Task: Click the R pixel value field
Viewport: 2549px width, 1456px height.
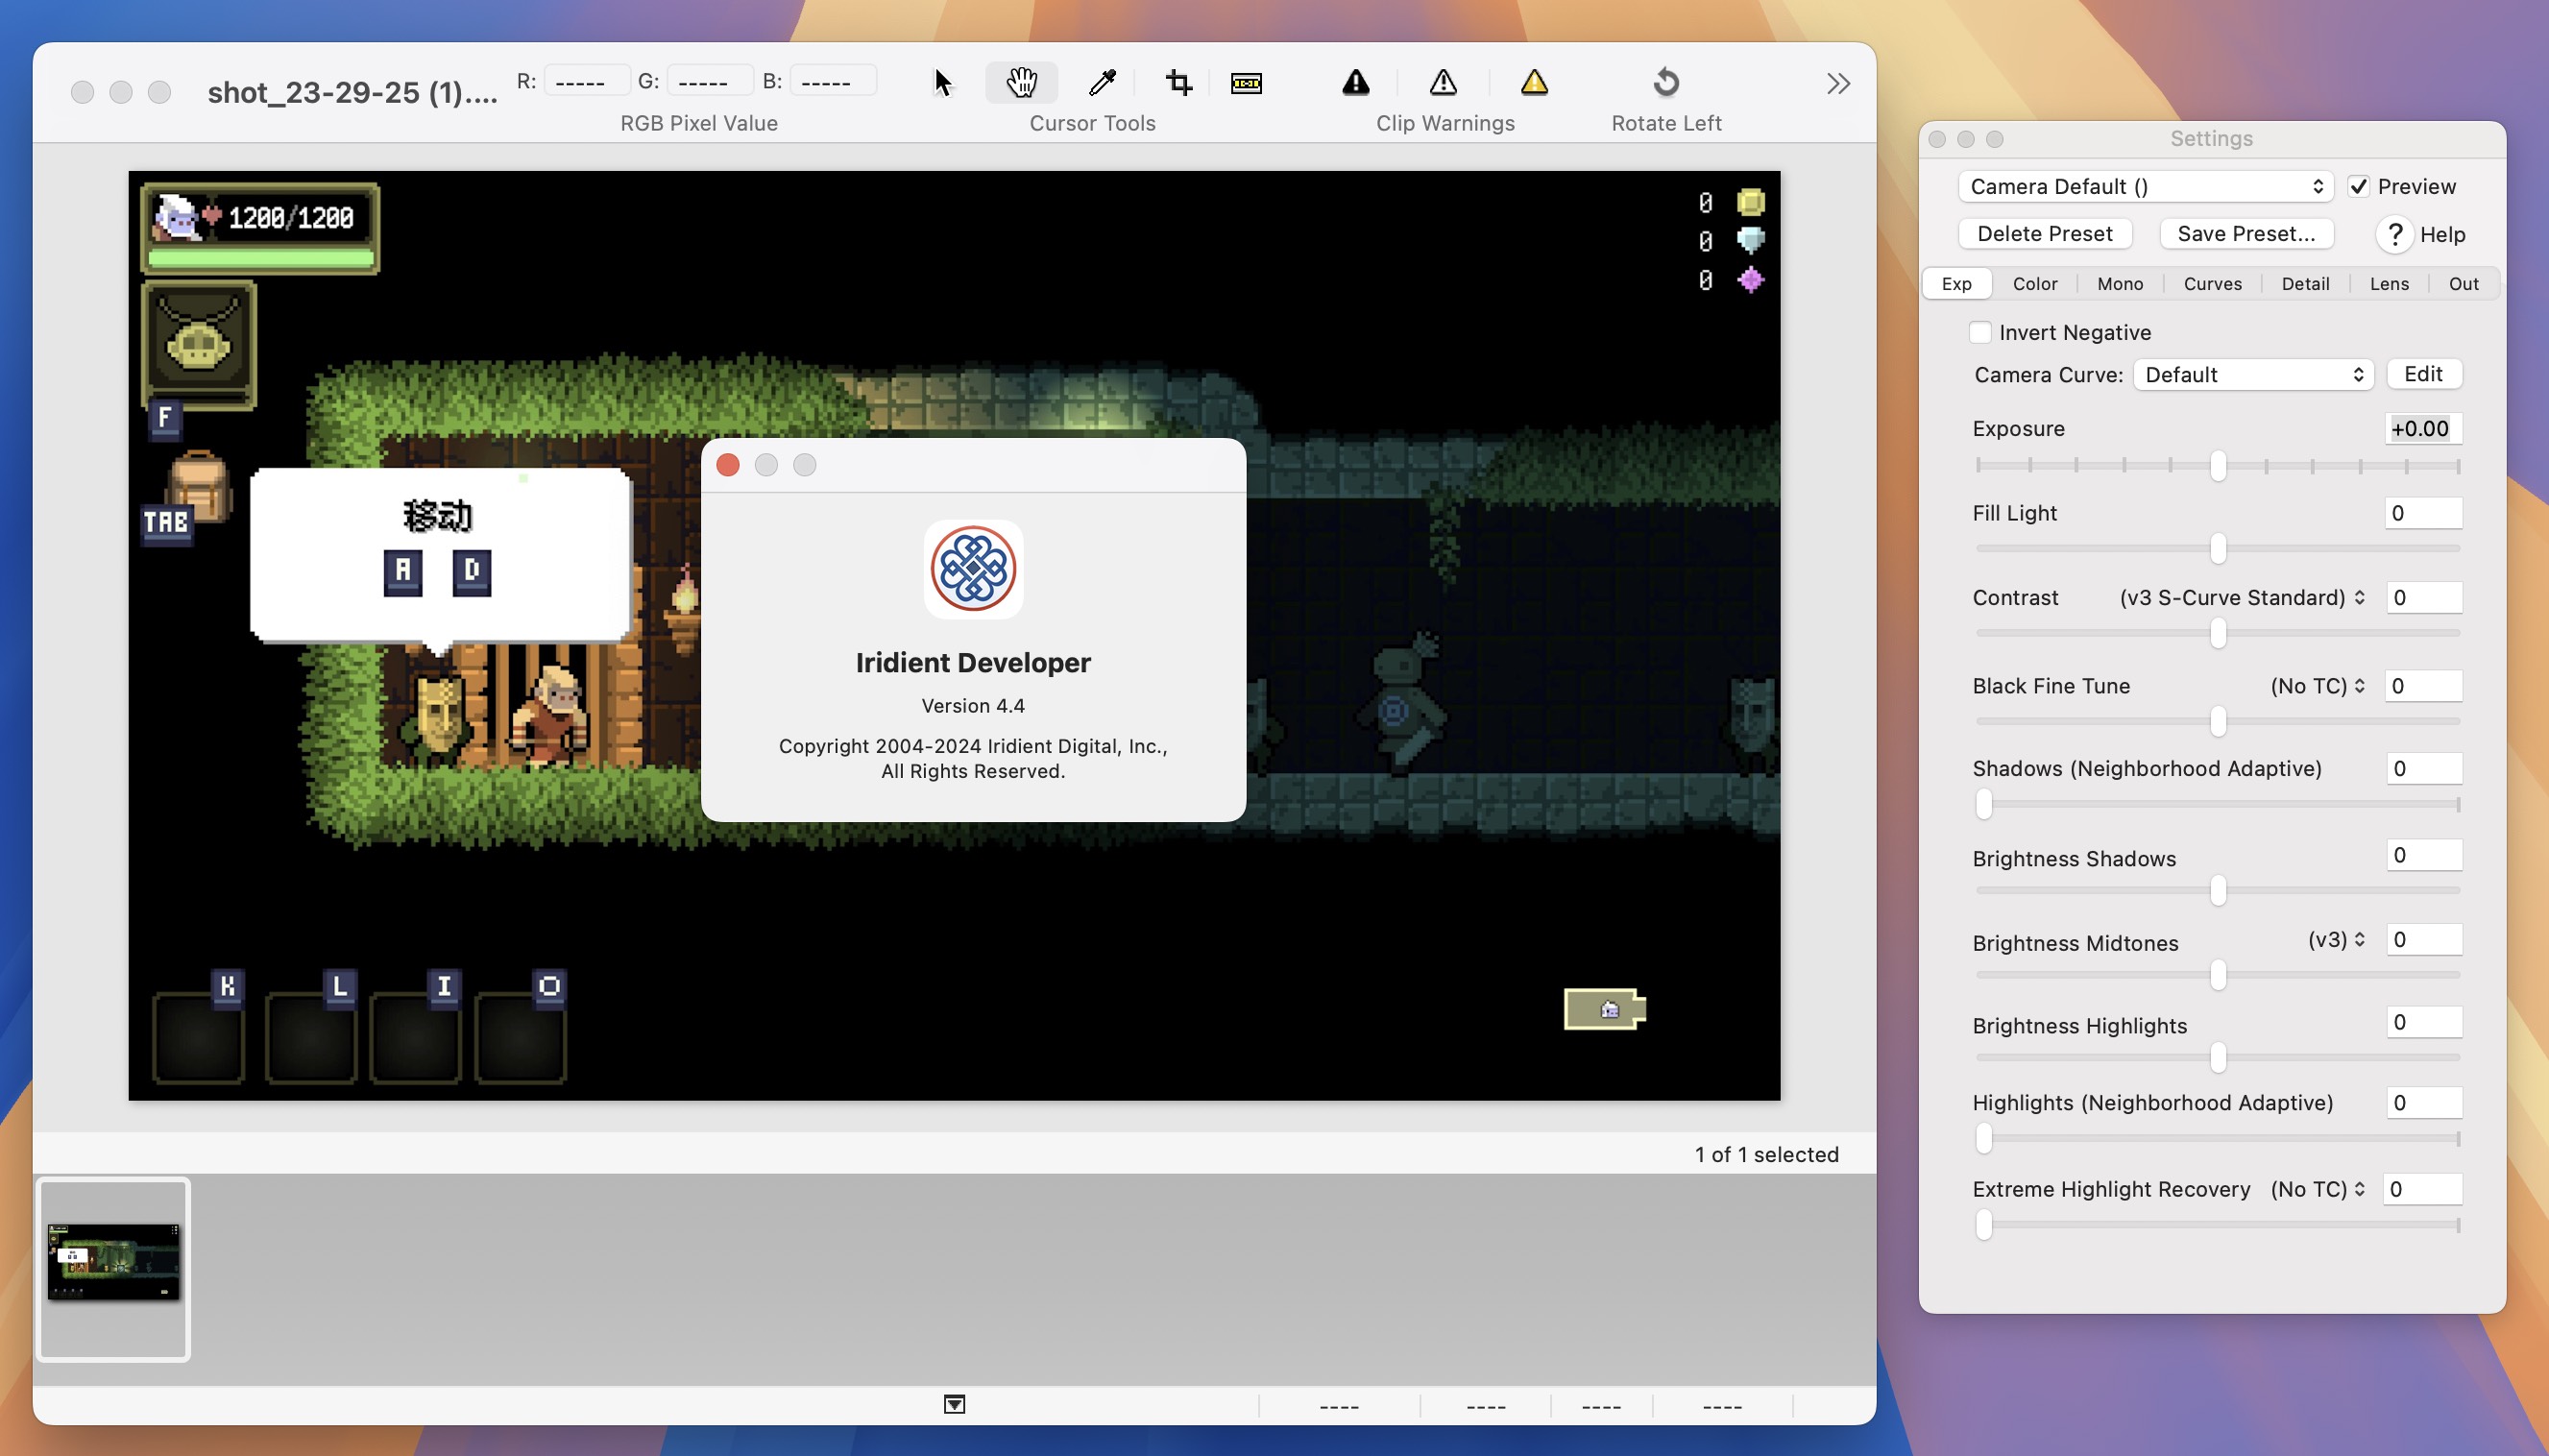Action: point(587,81)
